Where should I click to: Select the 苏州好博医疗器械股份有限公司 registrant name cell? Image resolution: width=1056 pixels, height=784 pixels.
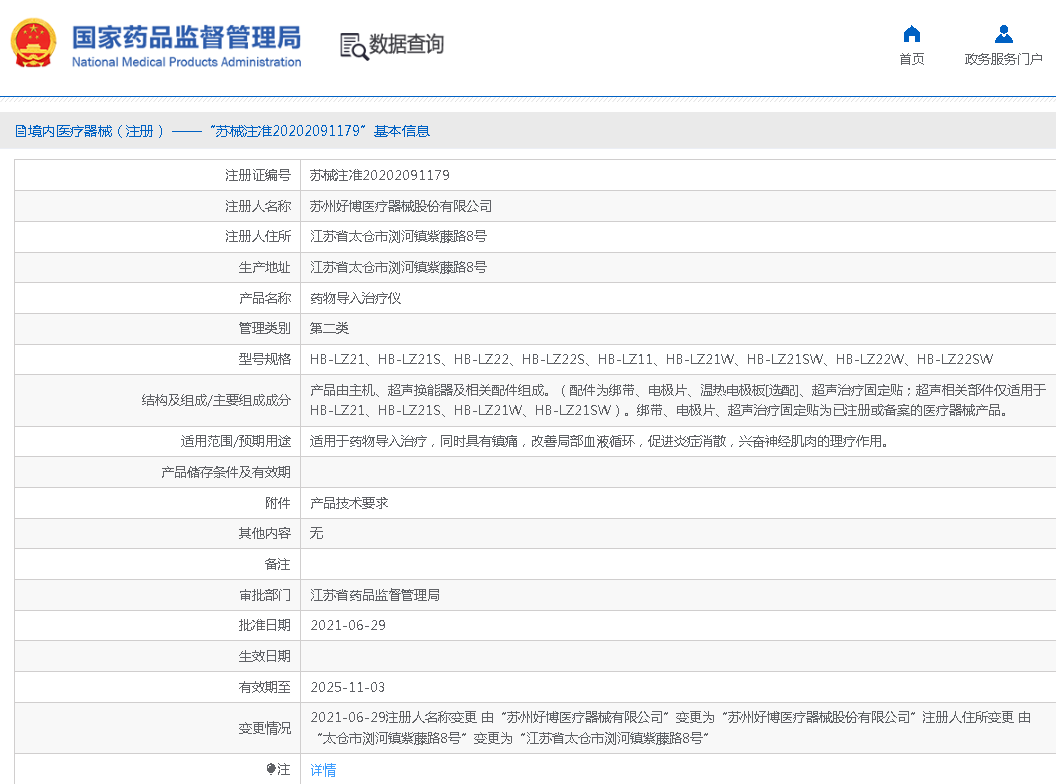(401, 206)
